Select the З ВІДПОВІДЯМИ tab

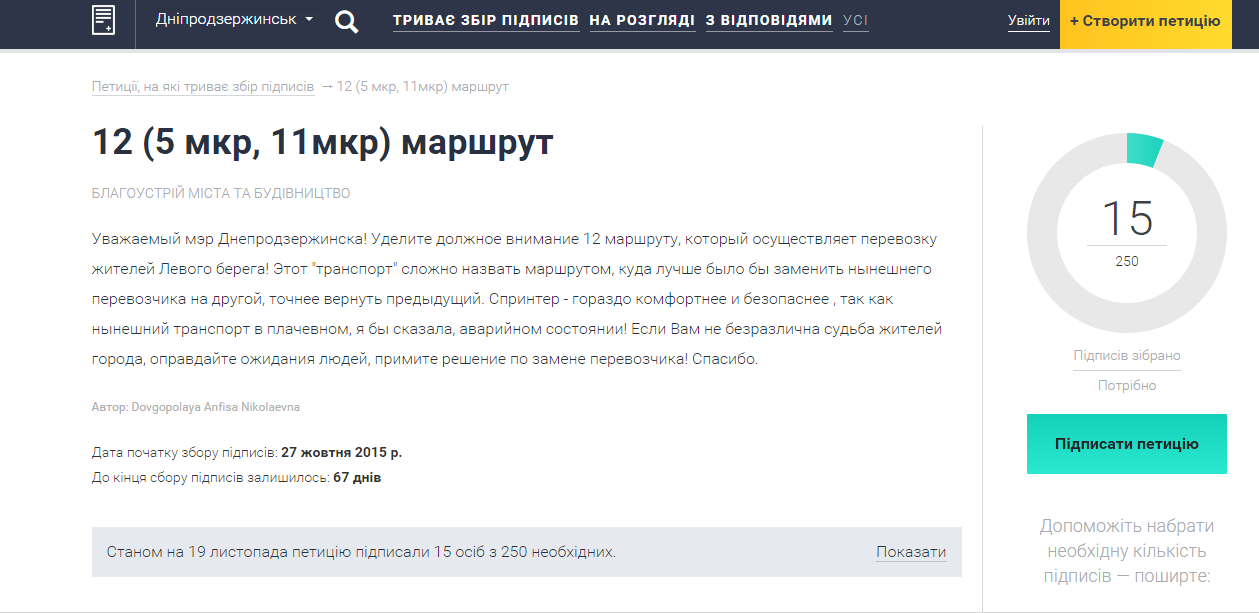[768, 21]
